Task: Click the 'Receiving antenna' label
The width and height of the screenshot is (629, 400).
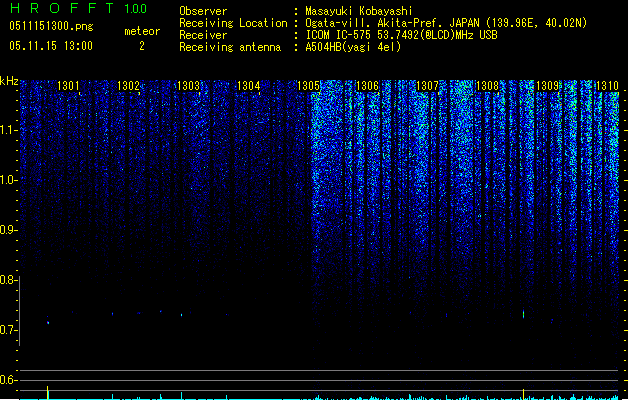Action: click(x=230, y=47)
